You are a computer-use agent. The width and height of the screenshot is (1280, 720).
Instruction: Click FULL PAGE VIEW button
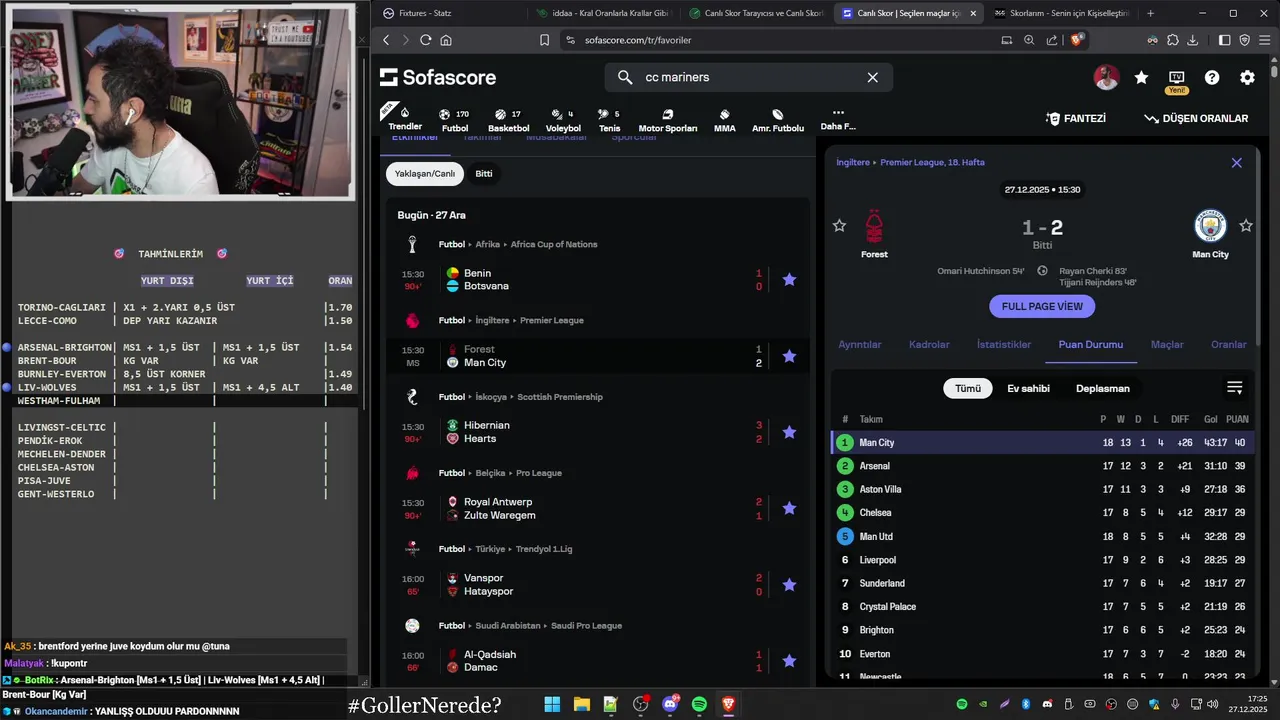tap(1042, 306)
